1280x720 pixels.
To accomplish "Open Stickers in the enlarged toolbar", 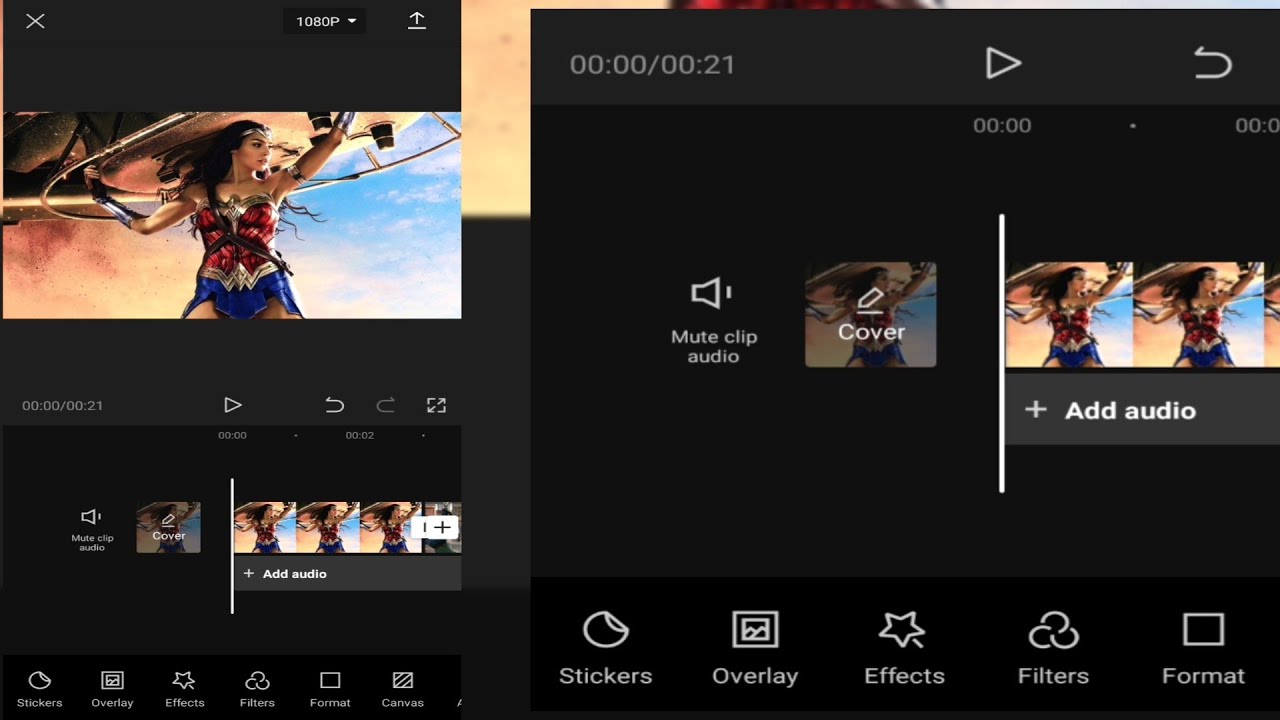I will [x=605, y=648].
